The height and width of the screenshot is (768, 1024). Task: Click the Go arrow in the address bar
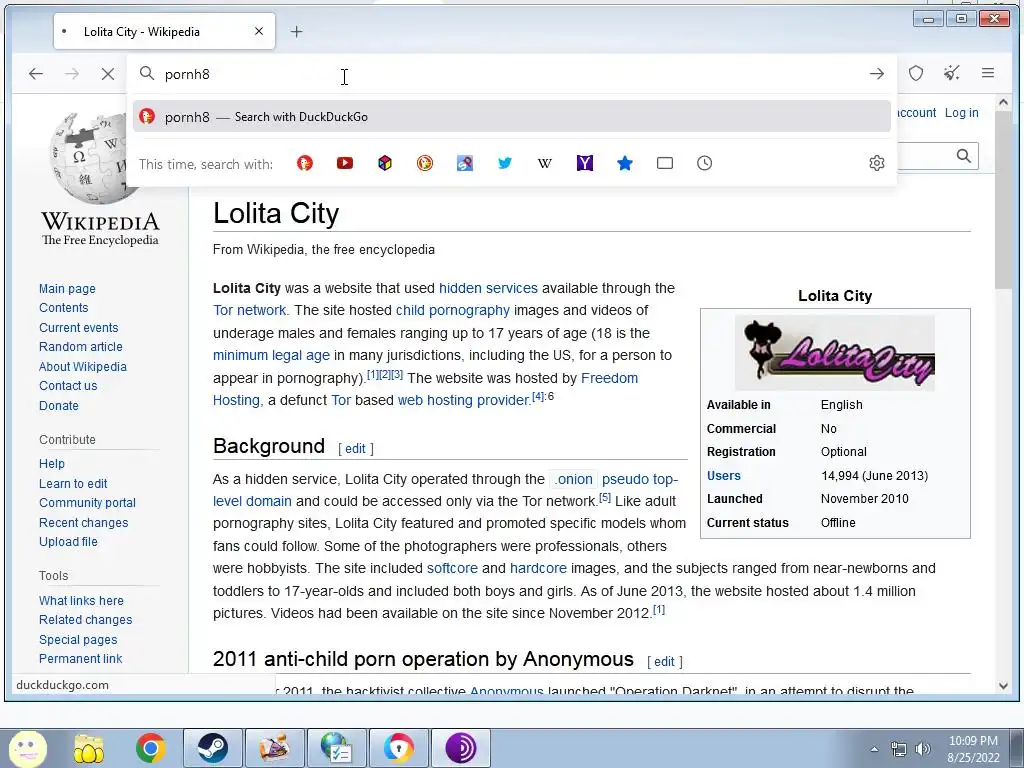tap(876, 74)
